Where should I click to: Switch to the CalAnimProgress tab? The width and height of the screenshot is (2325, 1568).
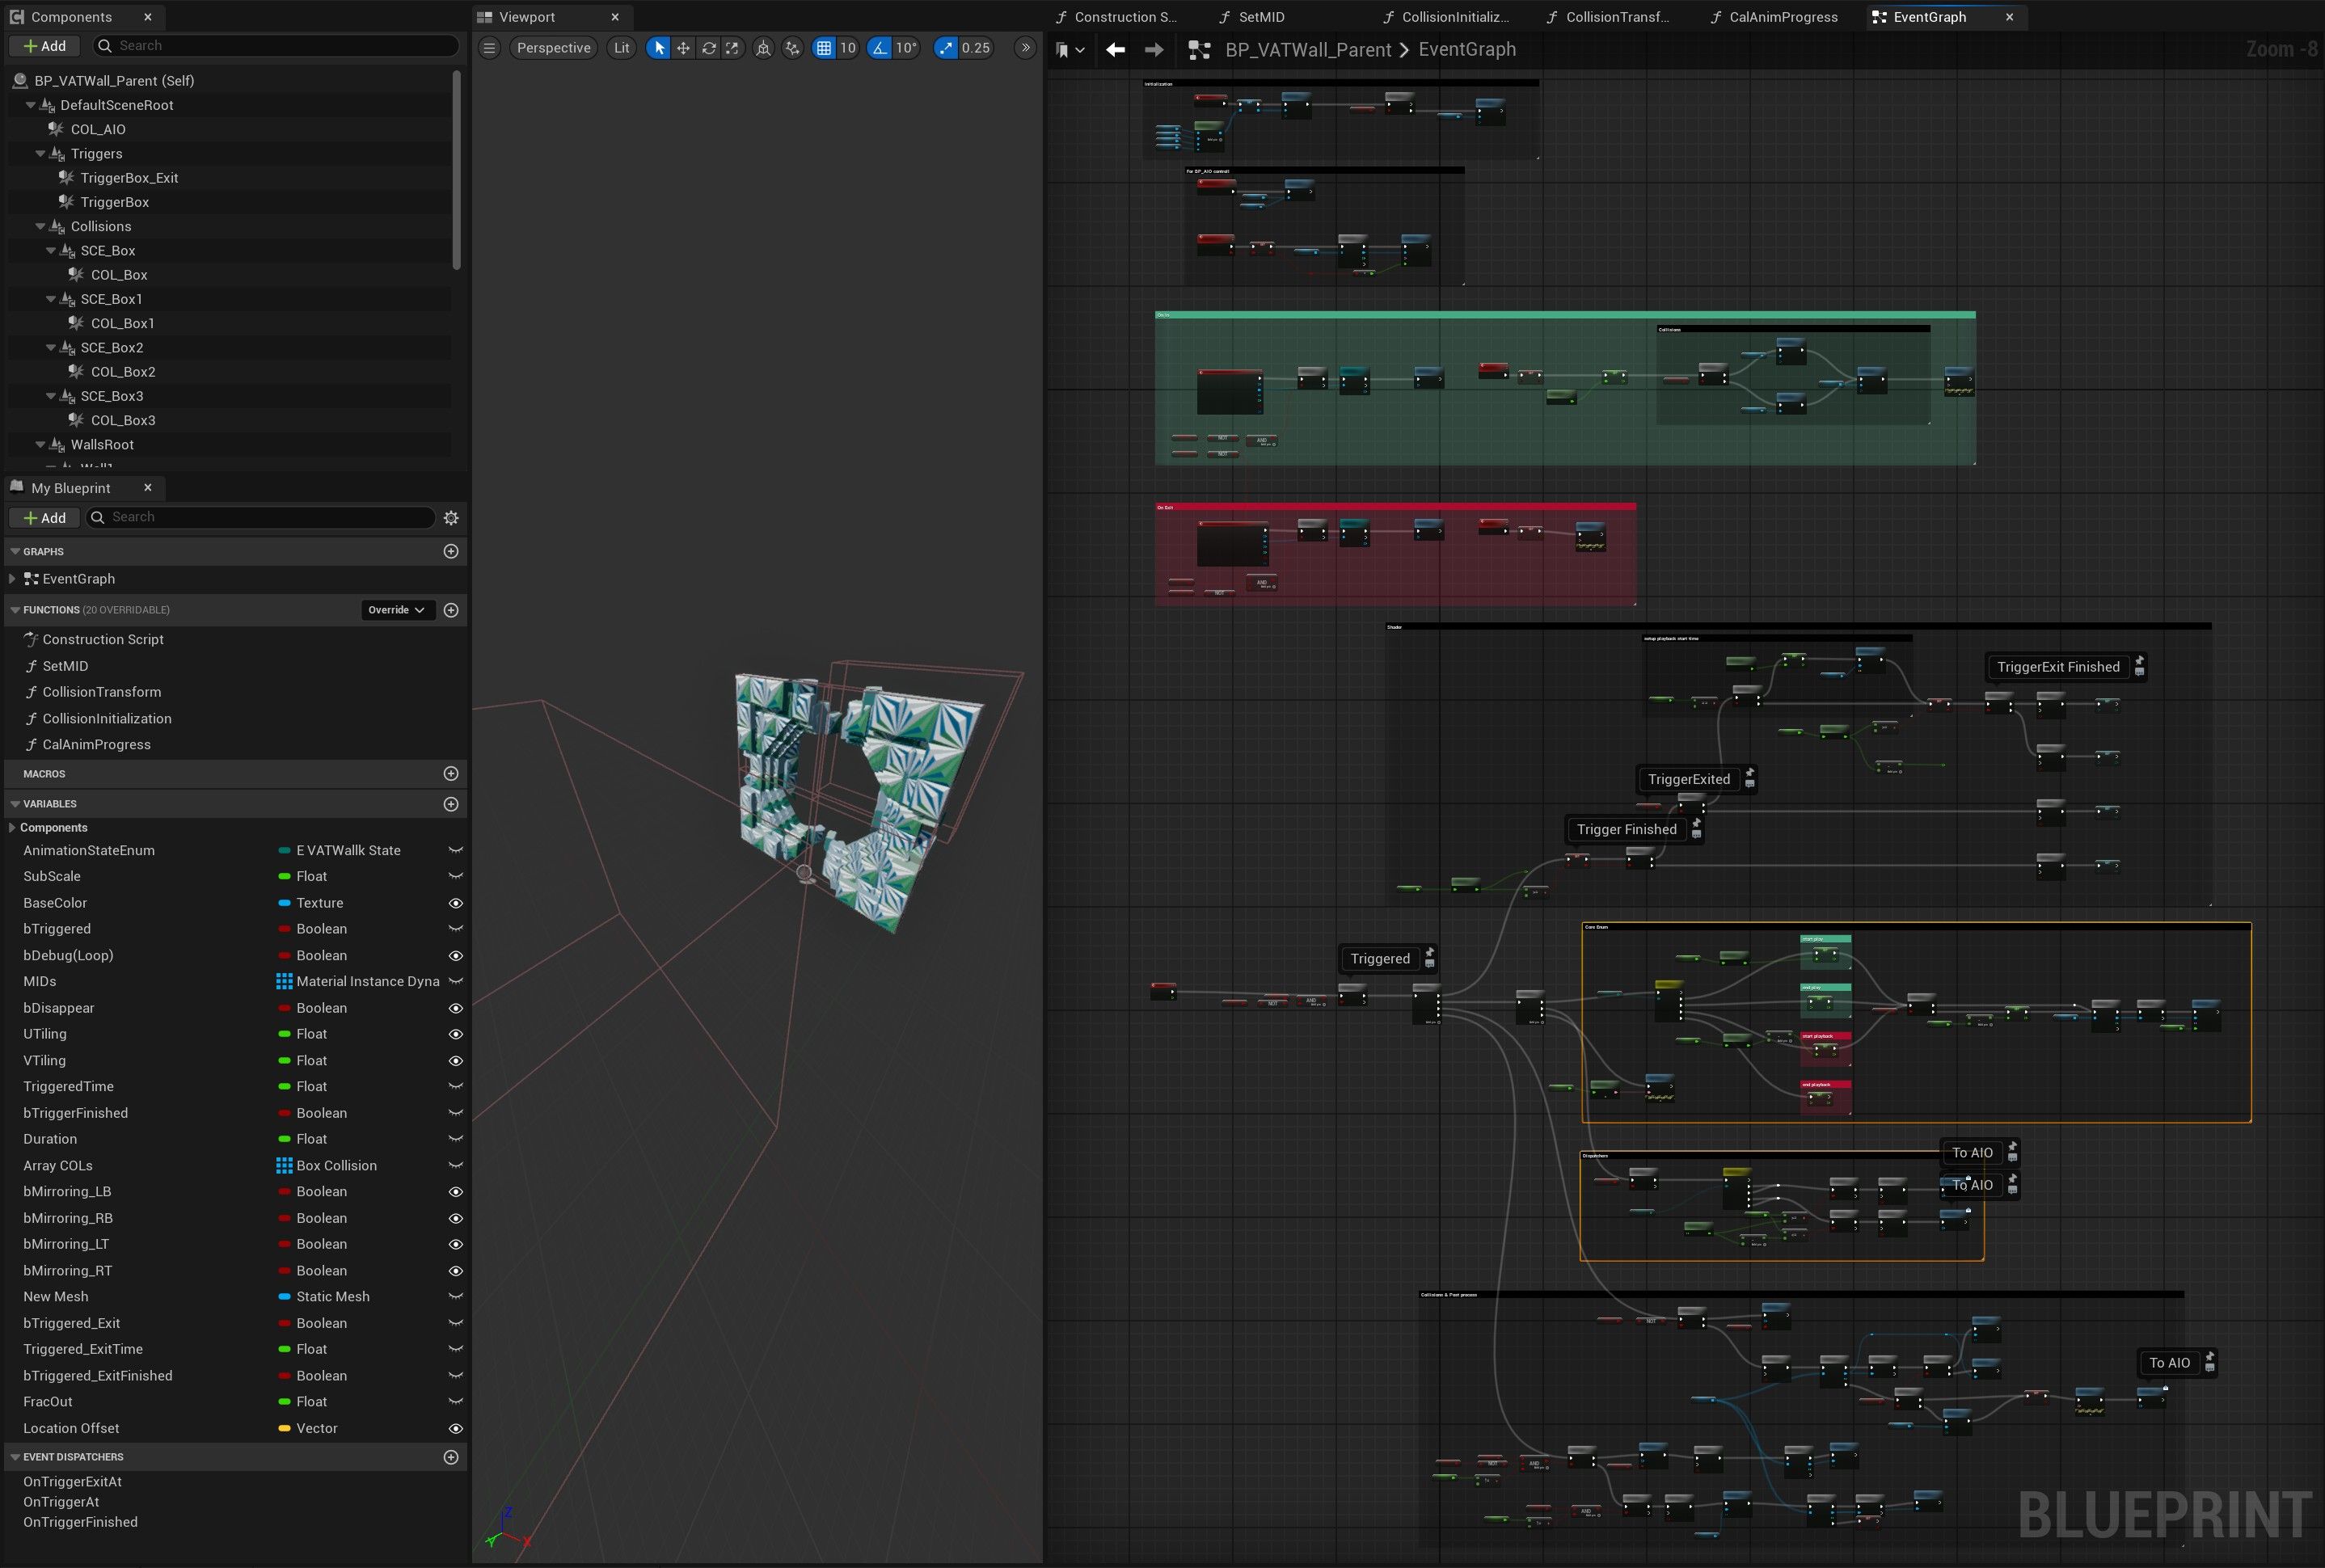pyautogui.click(x=1783, y=17)
